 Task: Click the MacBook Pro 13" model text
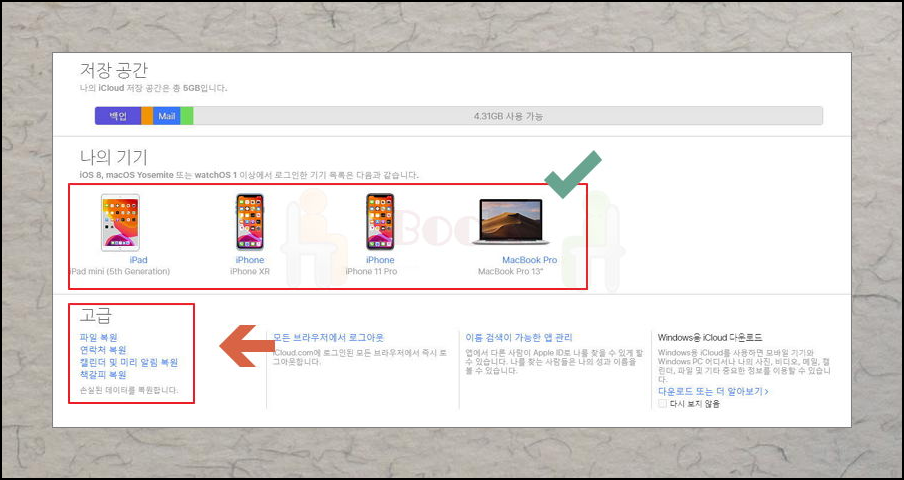click(511, 271)
